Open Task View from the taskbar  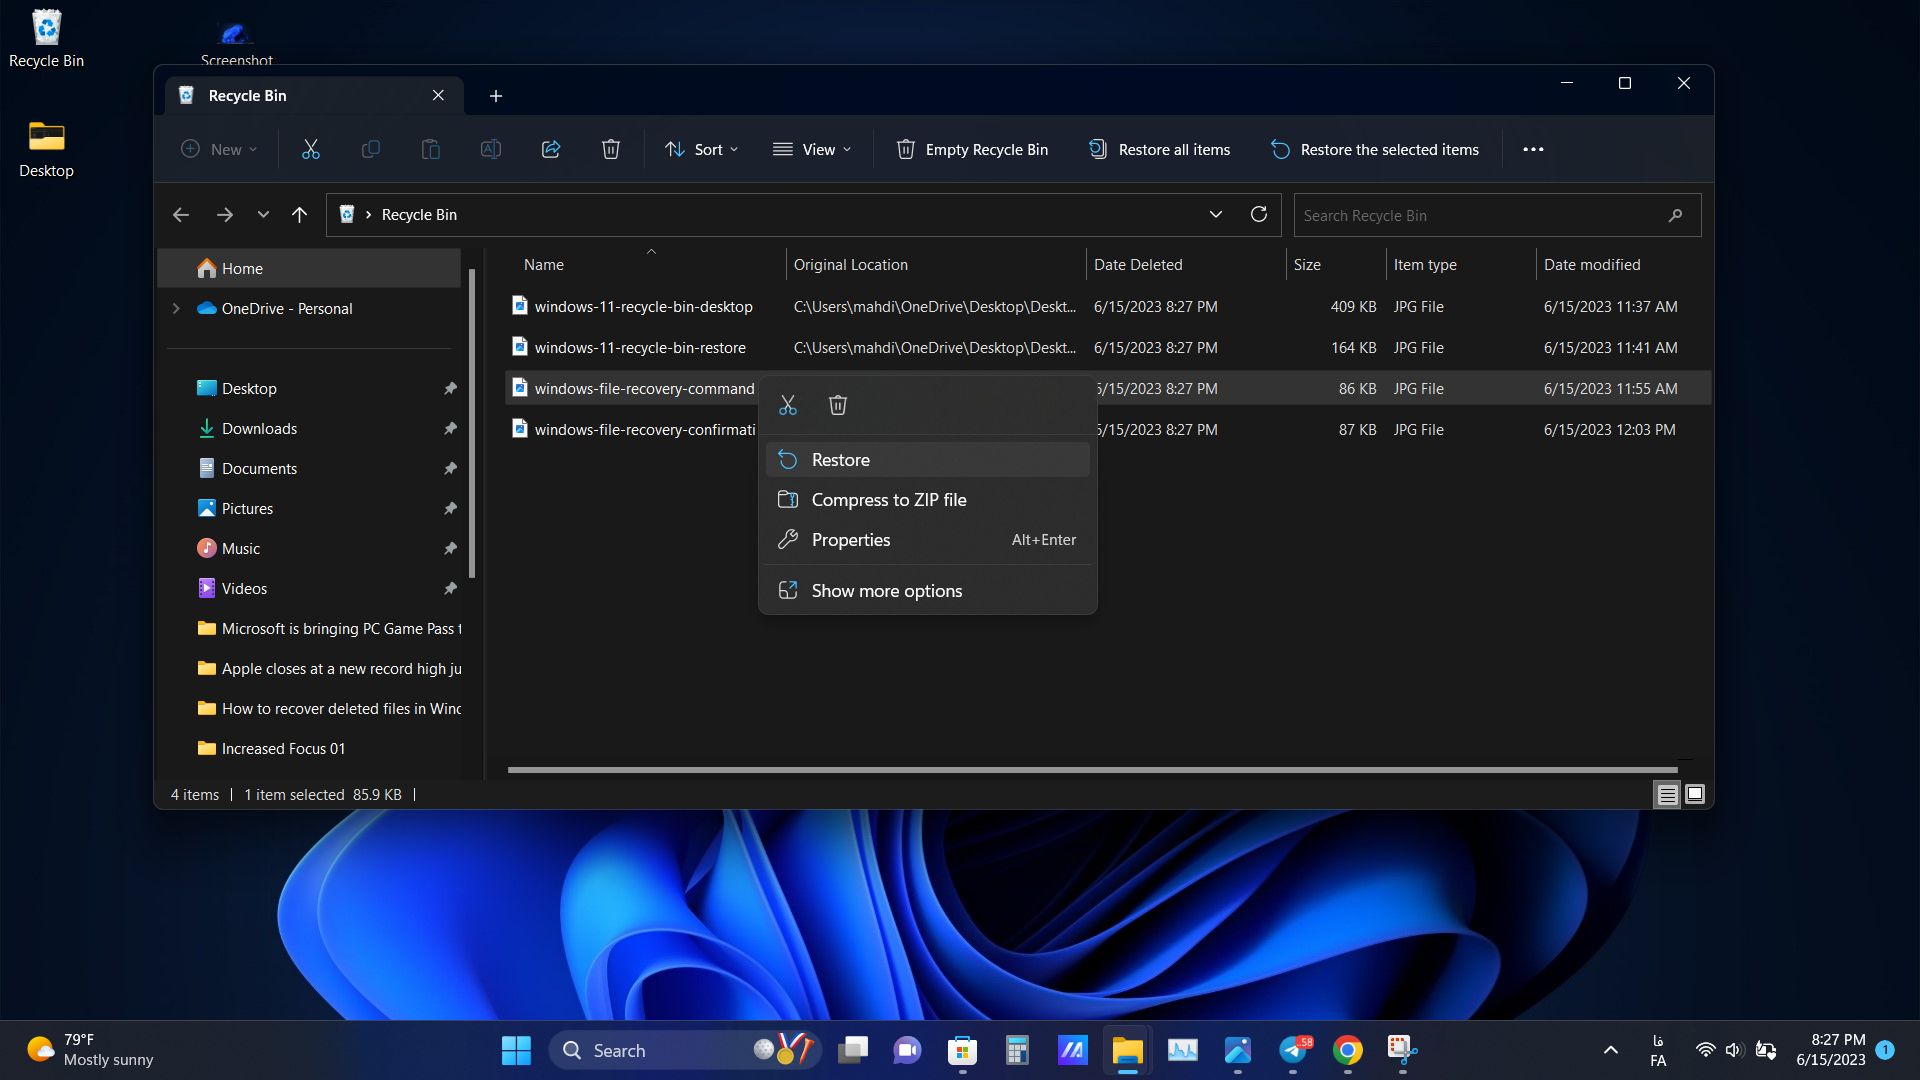click(853, 1050)
